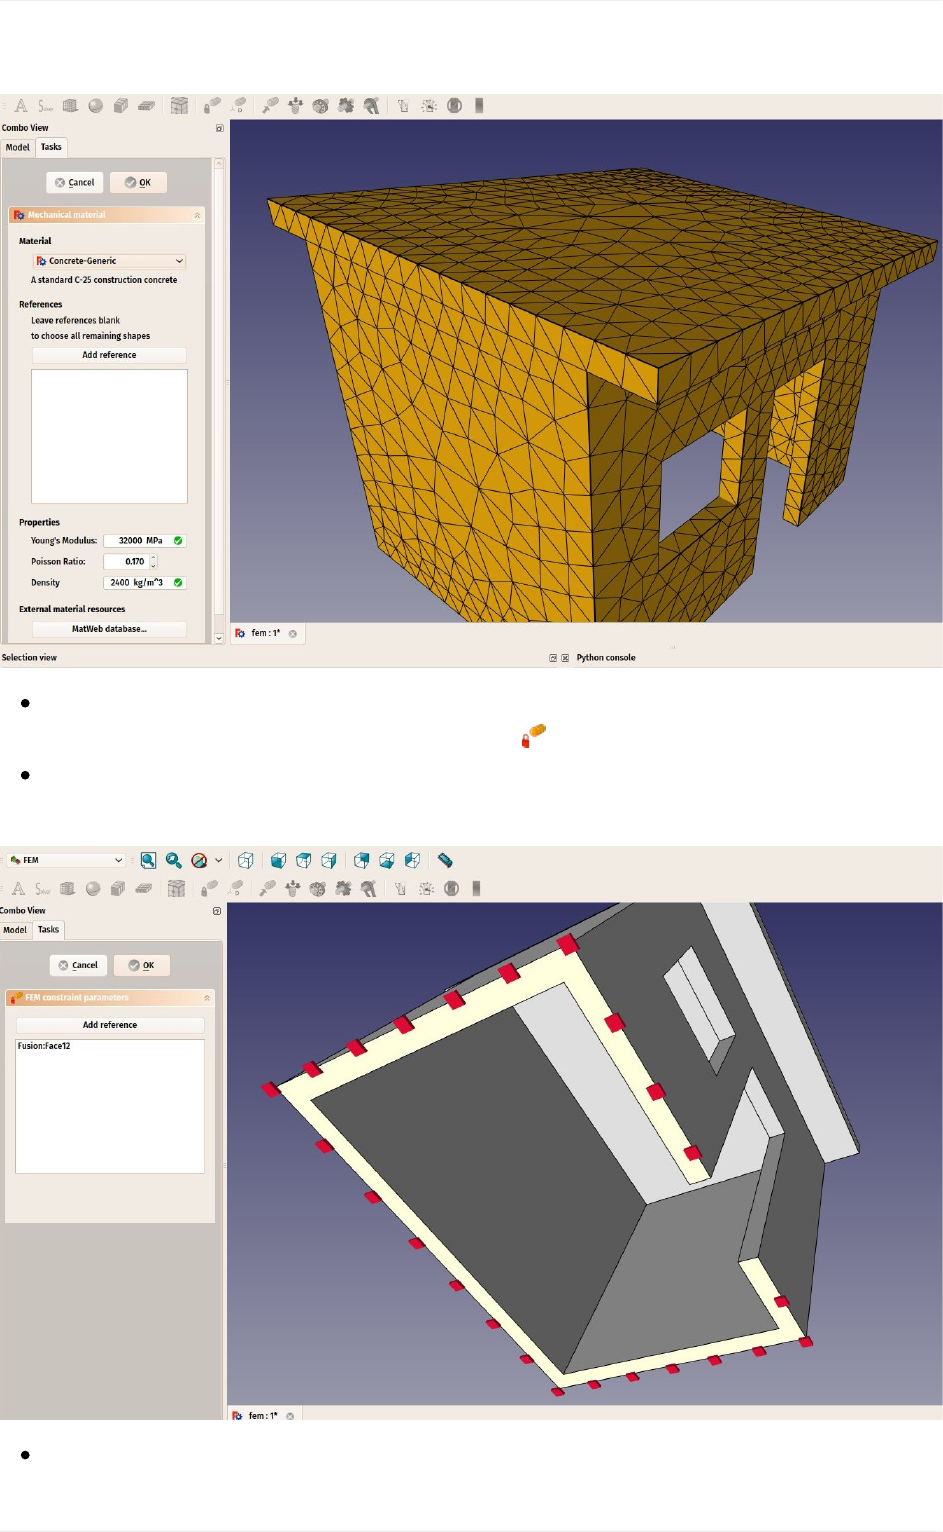Viewport: 943px width, 1532px height.
Task: Click fixed constraint lock icon in FEM constraint window
Action: pyautogui.click(x=209, y=888)
